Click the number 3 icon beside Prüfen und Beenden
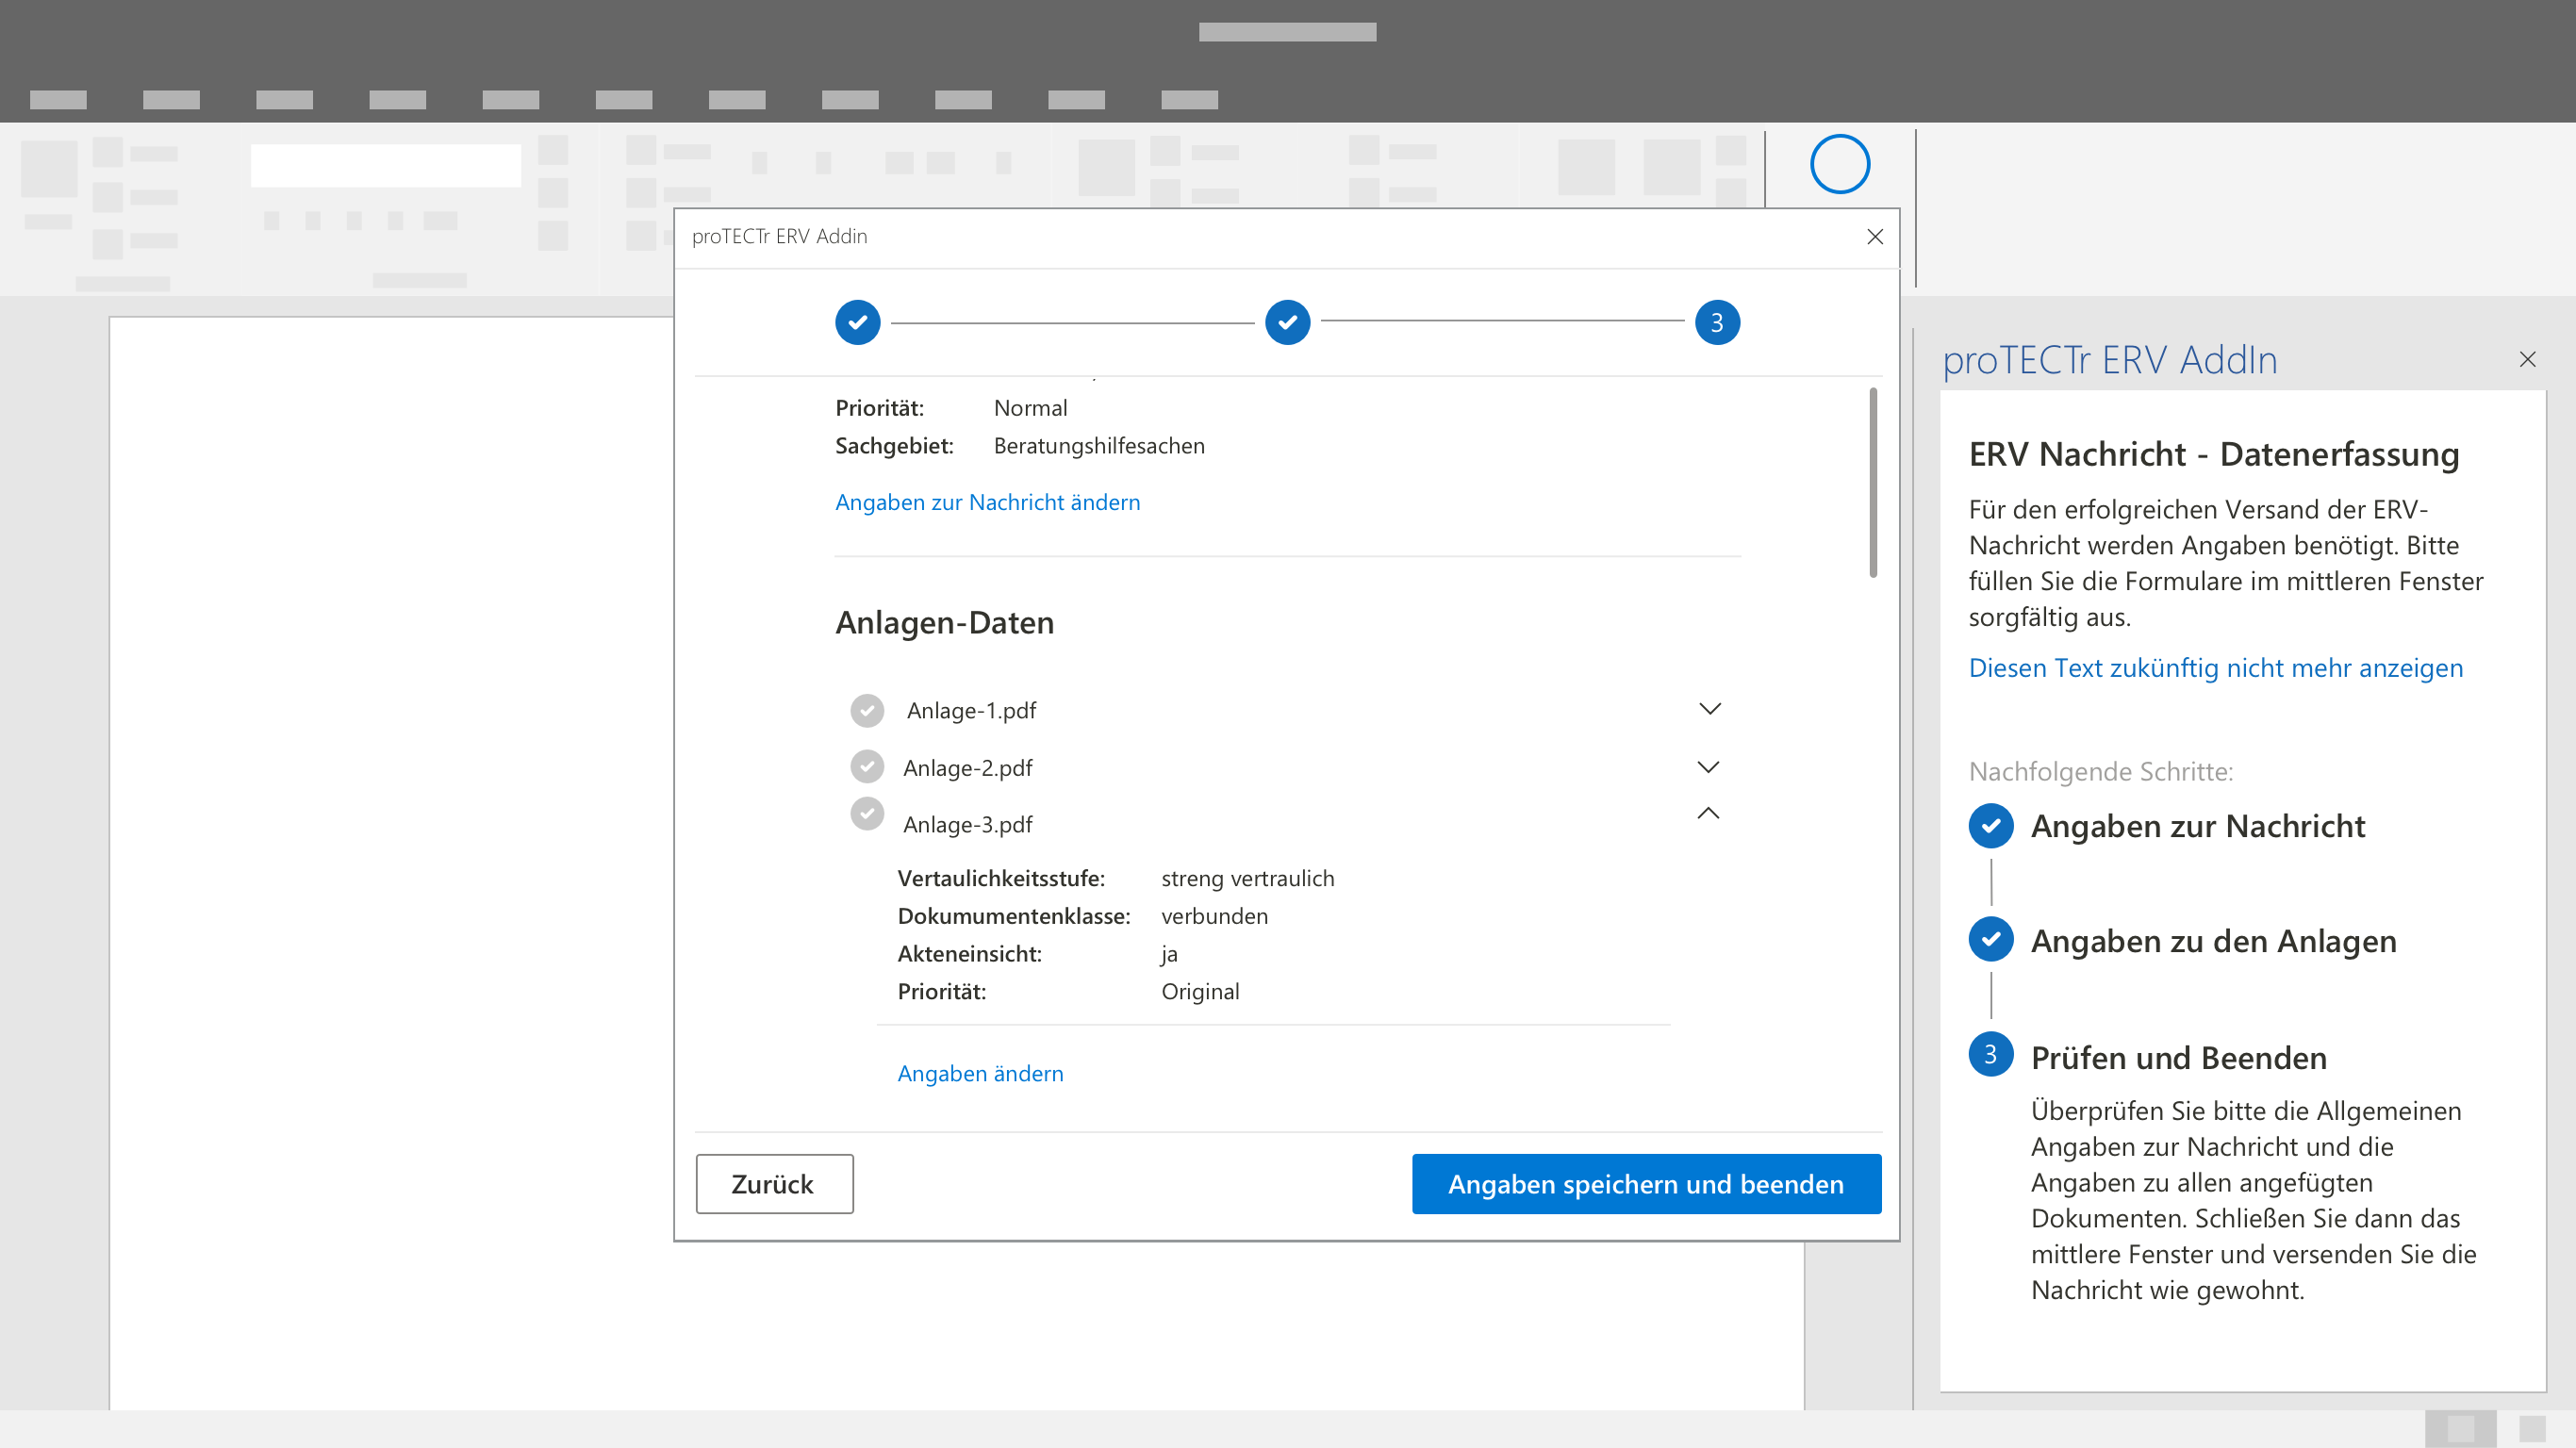The width and height of the screenshot is (2576, 1448). point(1990,1055)
